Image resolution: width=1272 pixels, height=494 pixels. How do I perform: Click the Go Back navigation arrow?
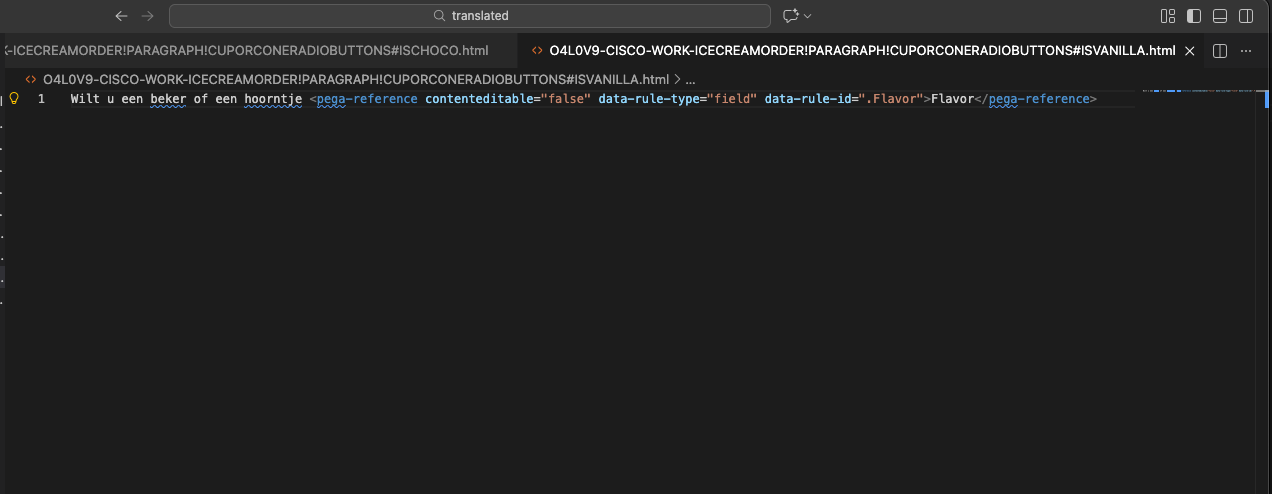click(x=121, y=16)
